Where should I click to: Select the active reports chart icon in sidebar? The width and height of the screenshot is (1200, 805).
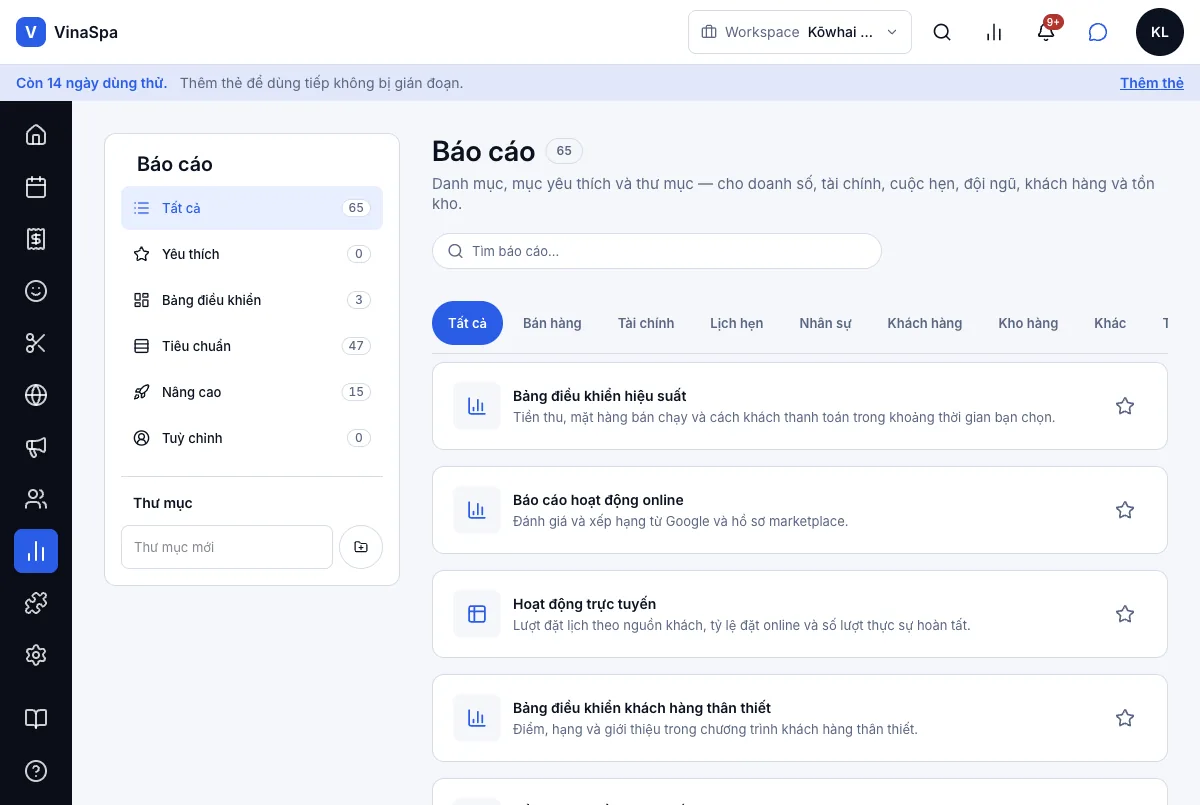[x=36, y=550]
